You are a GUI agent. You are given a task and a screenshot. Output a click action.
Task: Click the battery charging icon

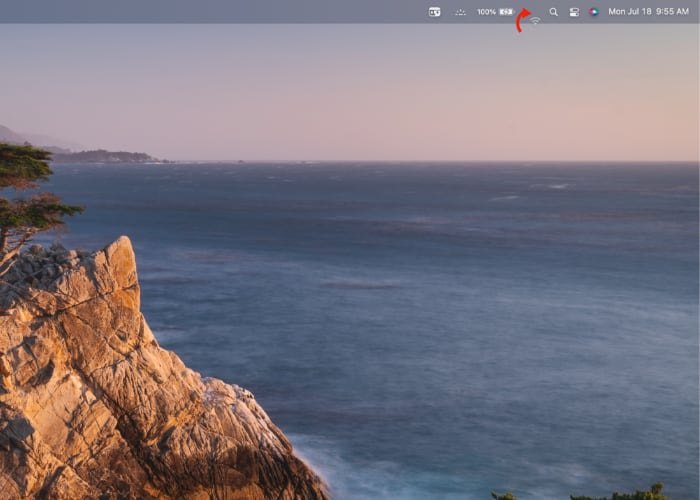click(507, 12)
